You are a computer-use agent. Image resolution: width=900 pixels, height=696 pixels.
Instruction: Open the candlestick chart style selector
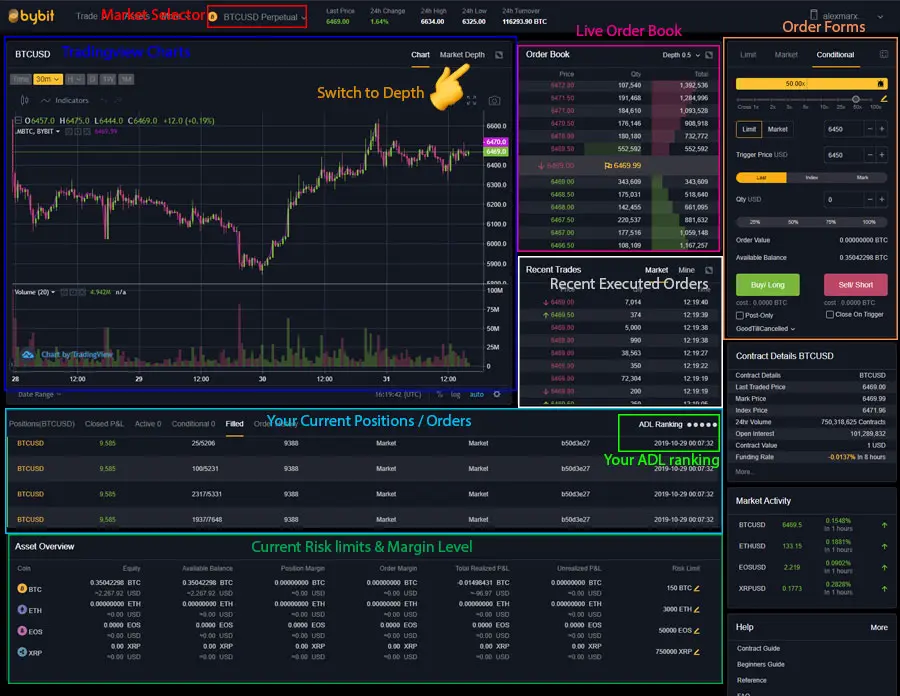pyautogui.click(x=25, y=100)
